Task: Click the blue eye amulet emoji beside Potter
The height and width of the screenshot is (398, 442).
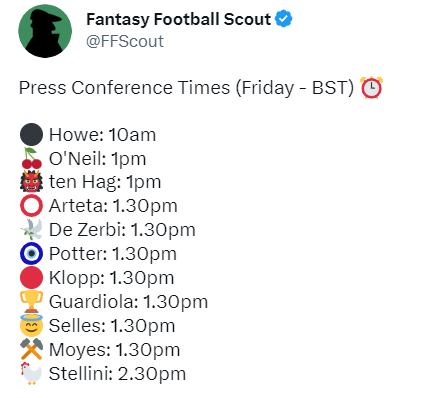Action: [31, 254]
